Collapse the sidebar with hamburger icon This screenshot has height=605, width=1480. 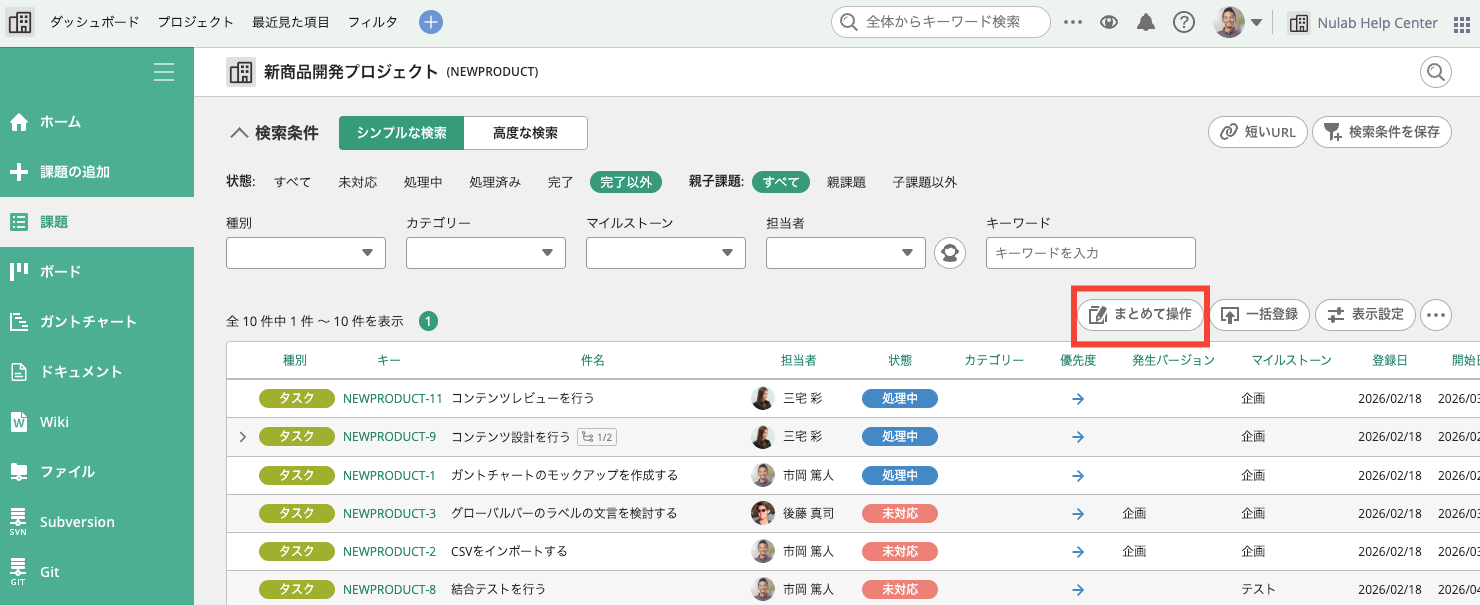(164, 72)
